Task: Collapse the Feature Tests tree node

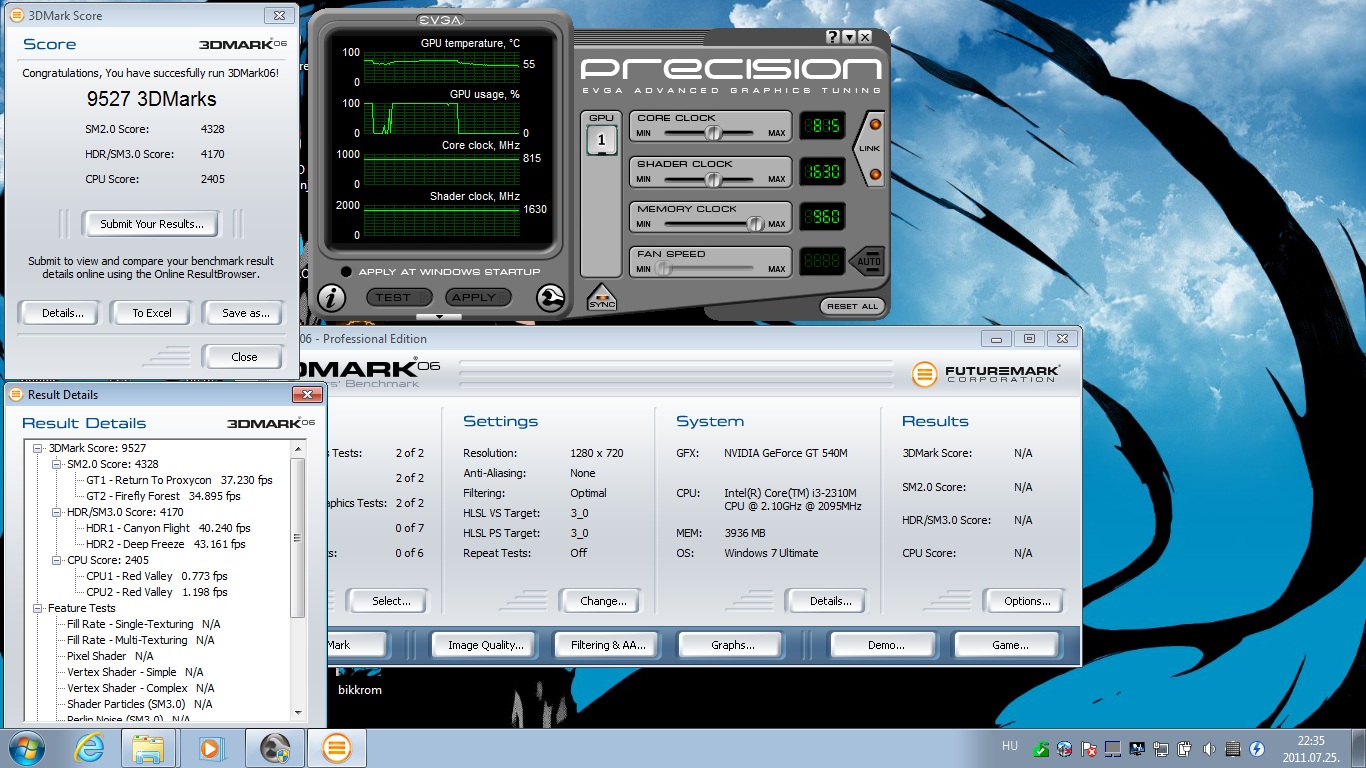Action: (x=38, y=608)
